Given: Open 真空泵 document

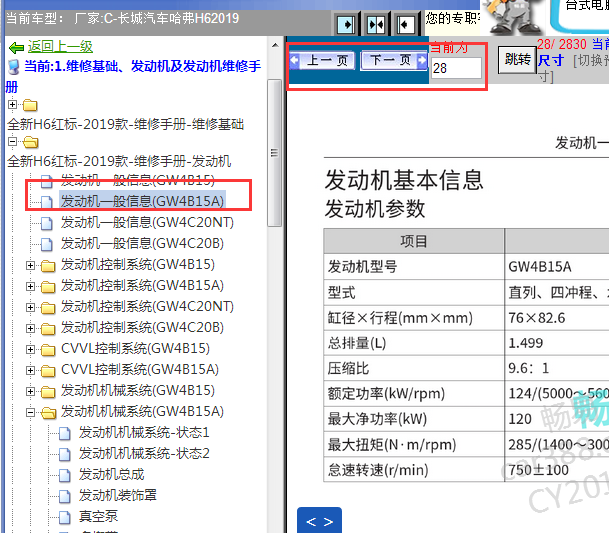Looking at the screenshot, I should coord(98,516).
